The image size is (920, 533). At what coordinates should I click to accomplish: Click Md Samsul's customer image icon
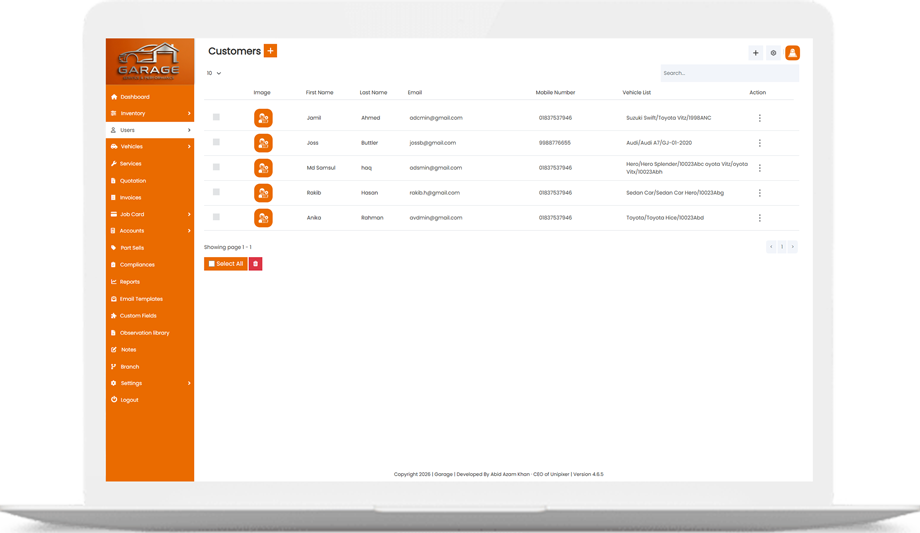[x=263, y=168]
